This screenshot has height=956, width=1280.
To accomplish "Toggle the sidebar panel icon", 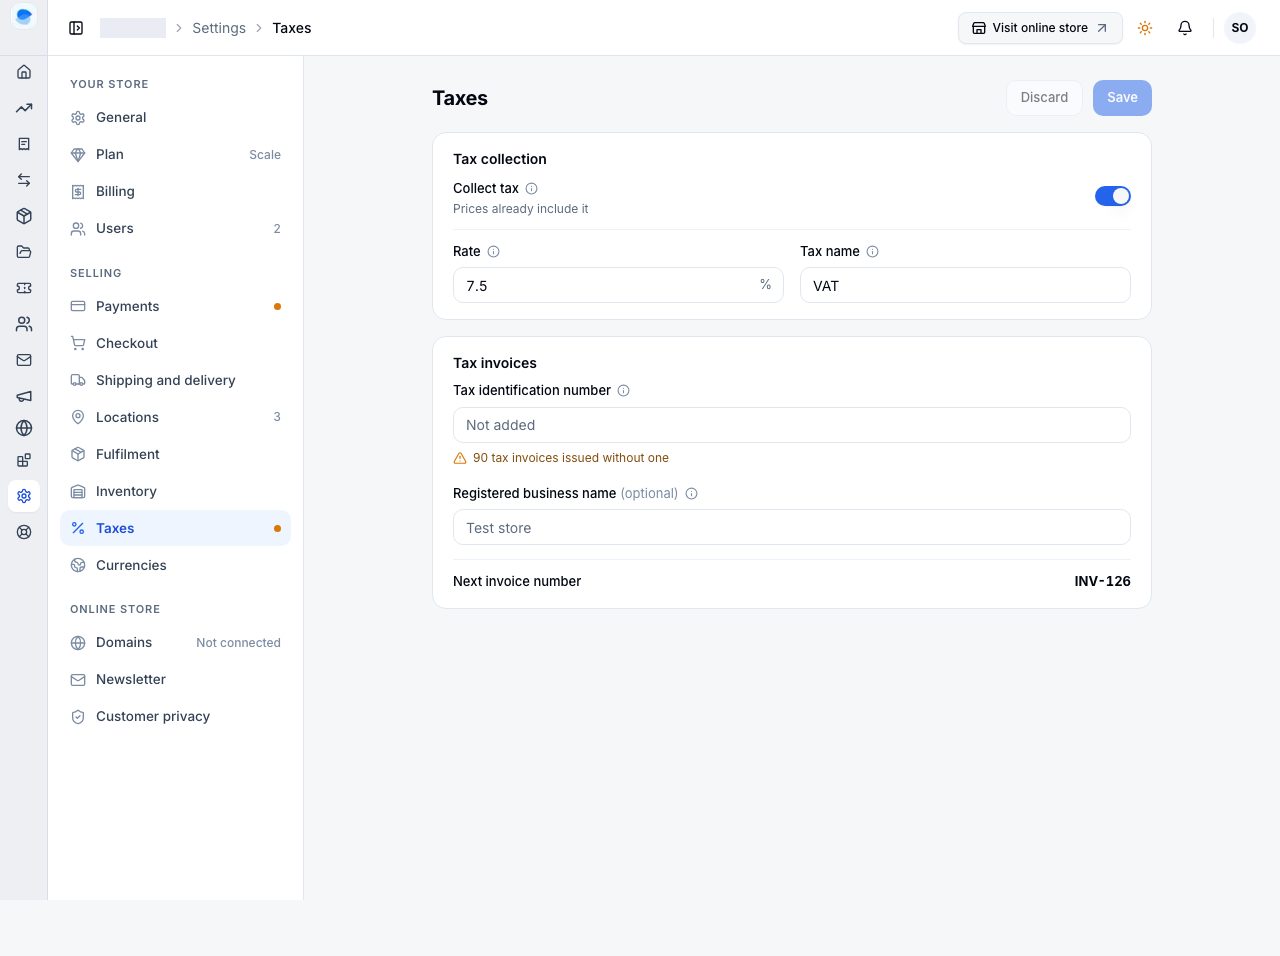I will [76, 28].
